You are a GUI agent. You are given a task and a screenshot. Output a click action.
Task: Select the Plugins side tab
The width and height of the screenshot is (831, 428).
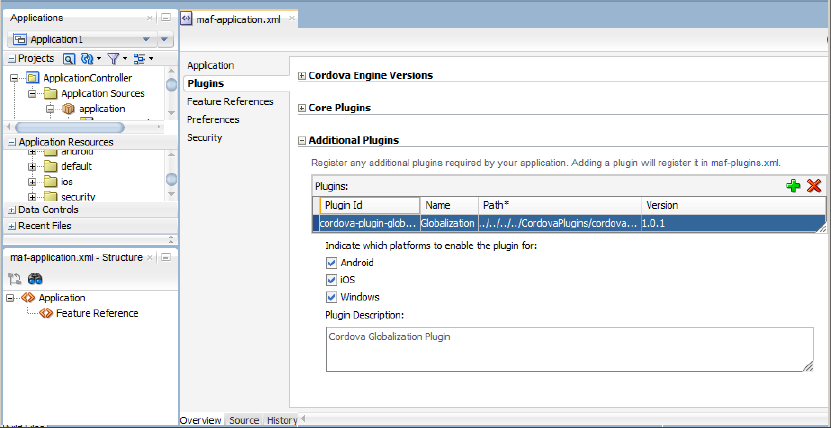206,84
